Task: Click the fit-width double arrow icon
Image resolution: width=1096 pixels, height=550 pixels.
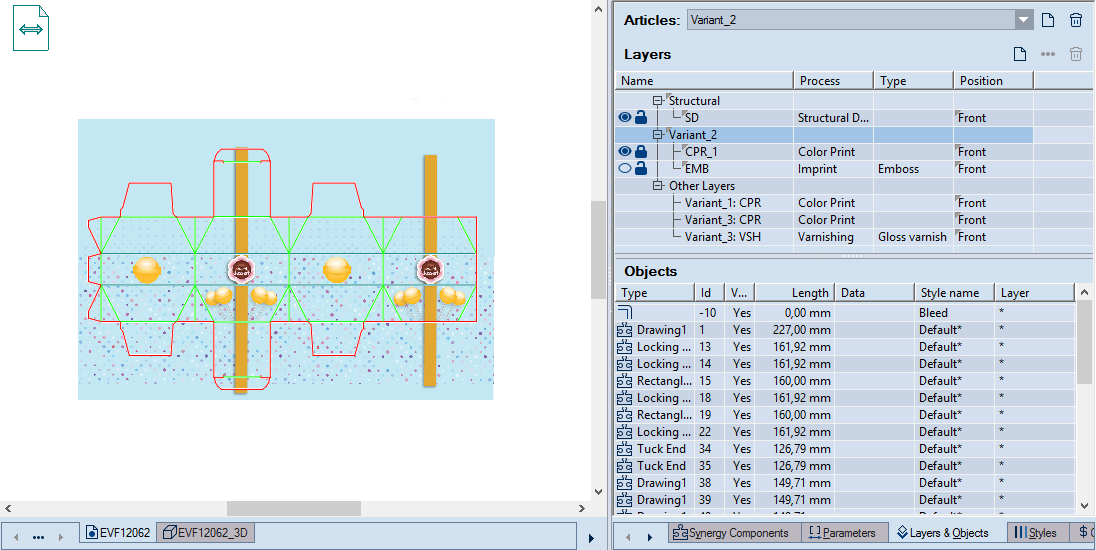Action: (31, 30)
